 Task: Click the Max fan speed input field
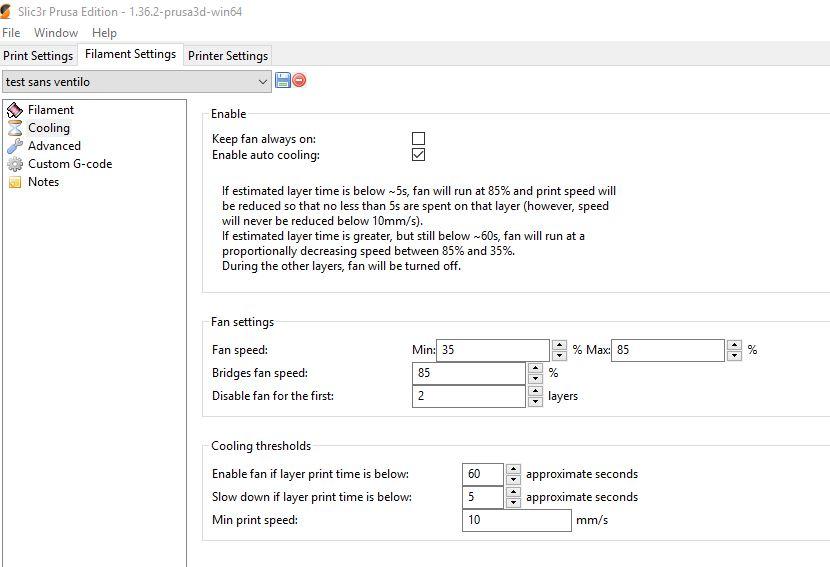(x=667, y=350)
